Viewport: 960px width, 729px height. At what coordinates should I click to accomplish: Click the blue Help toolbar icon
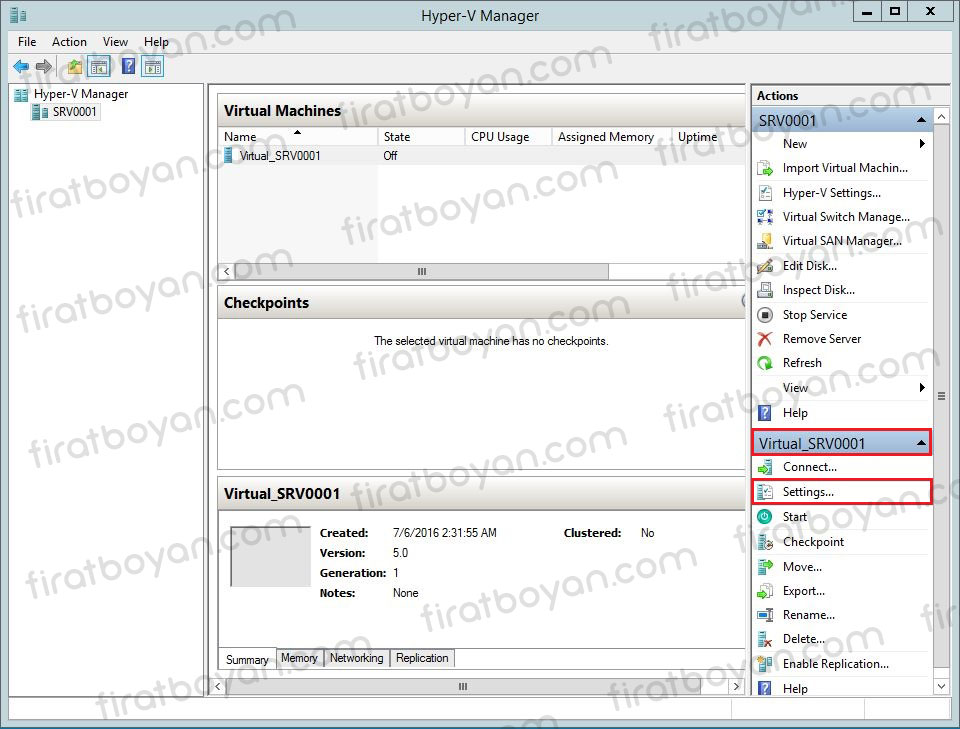(129, 66)
